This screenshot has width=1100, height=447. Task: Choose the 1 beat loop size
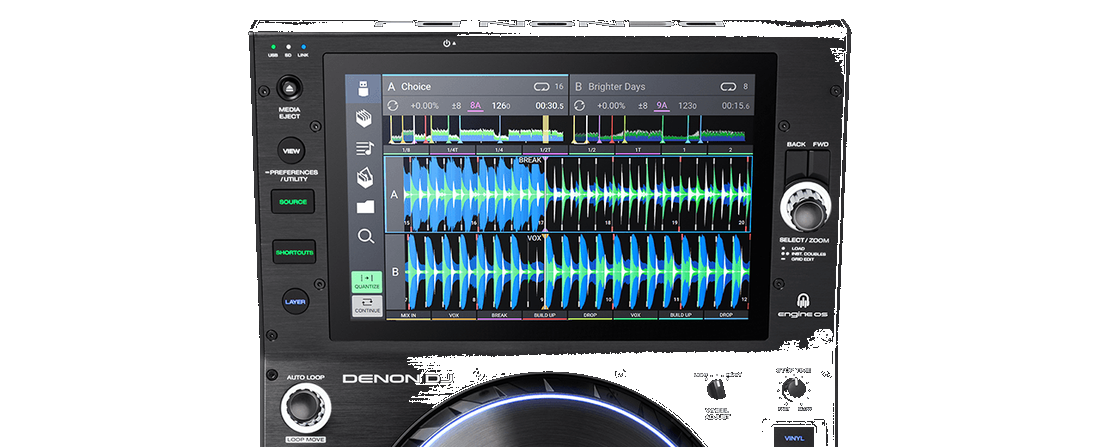[683, 150]
